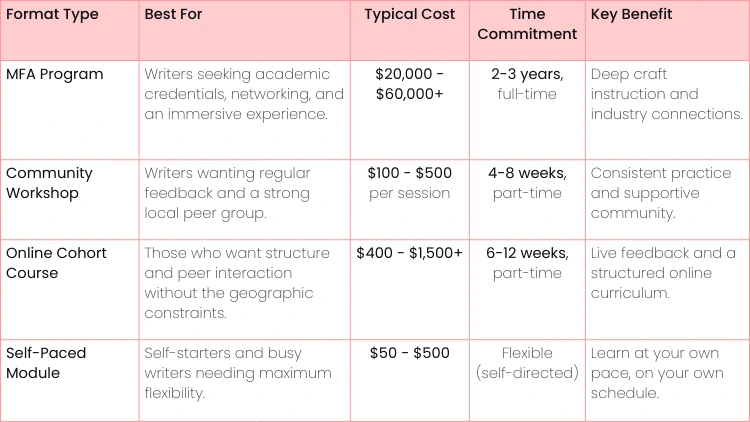This screenshot has height=422, width=750.
Task: Click the Key Benefit column header
Action: tap(632, 15)
